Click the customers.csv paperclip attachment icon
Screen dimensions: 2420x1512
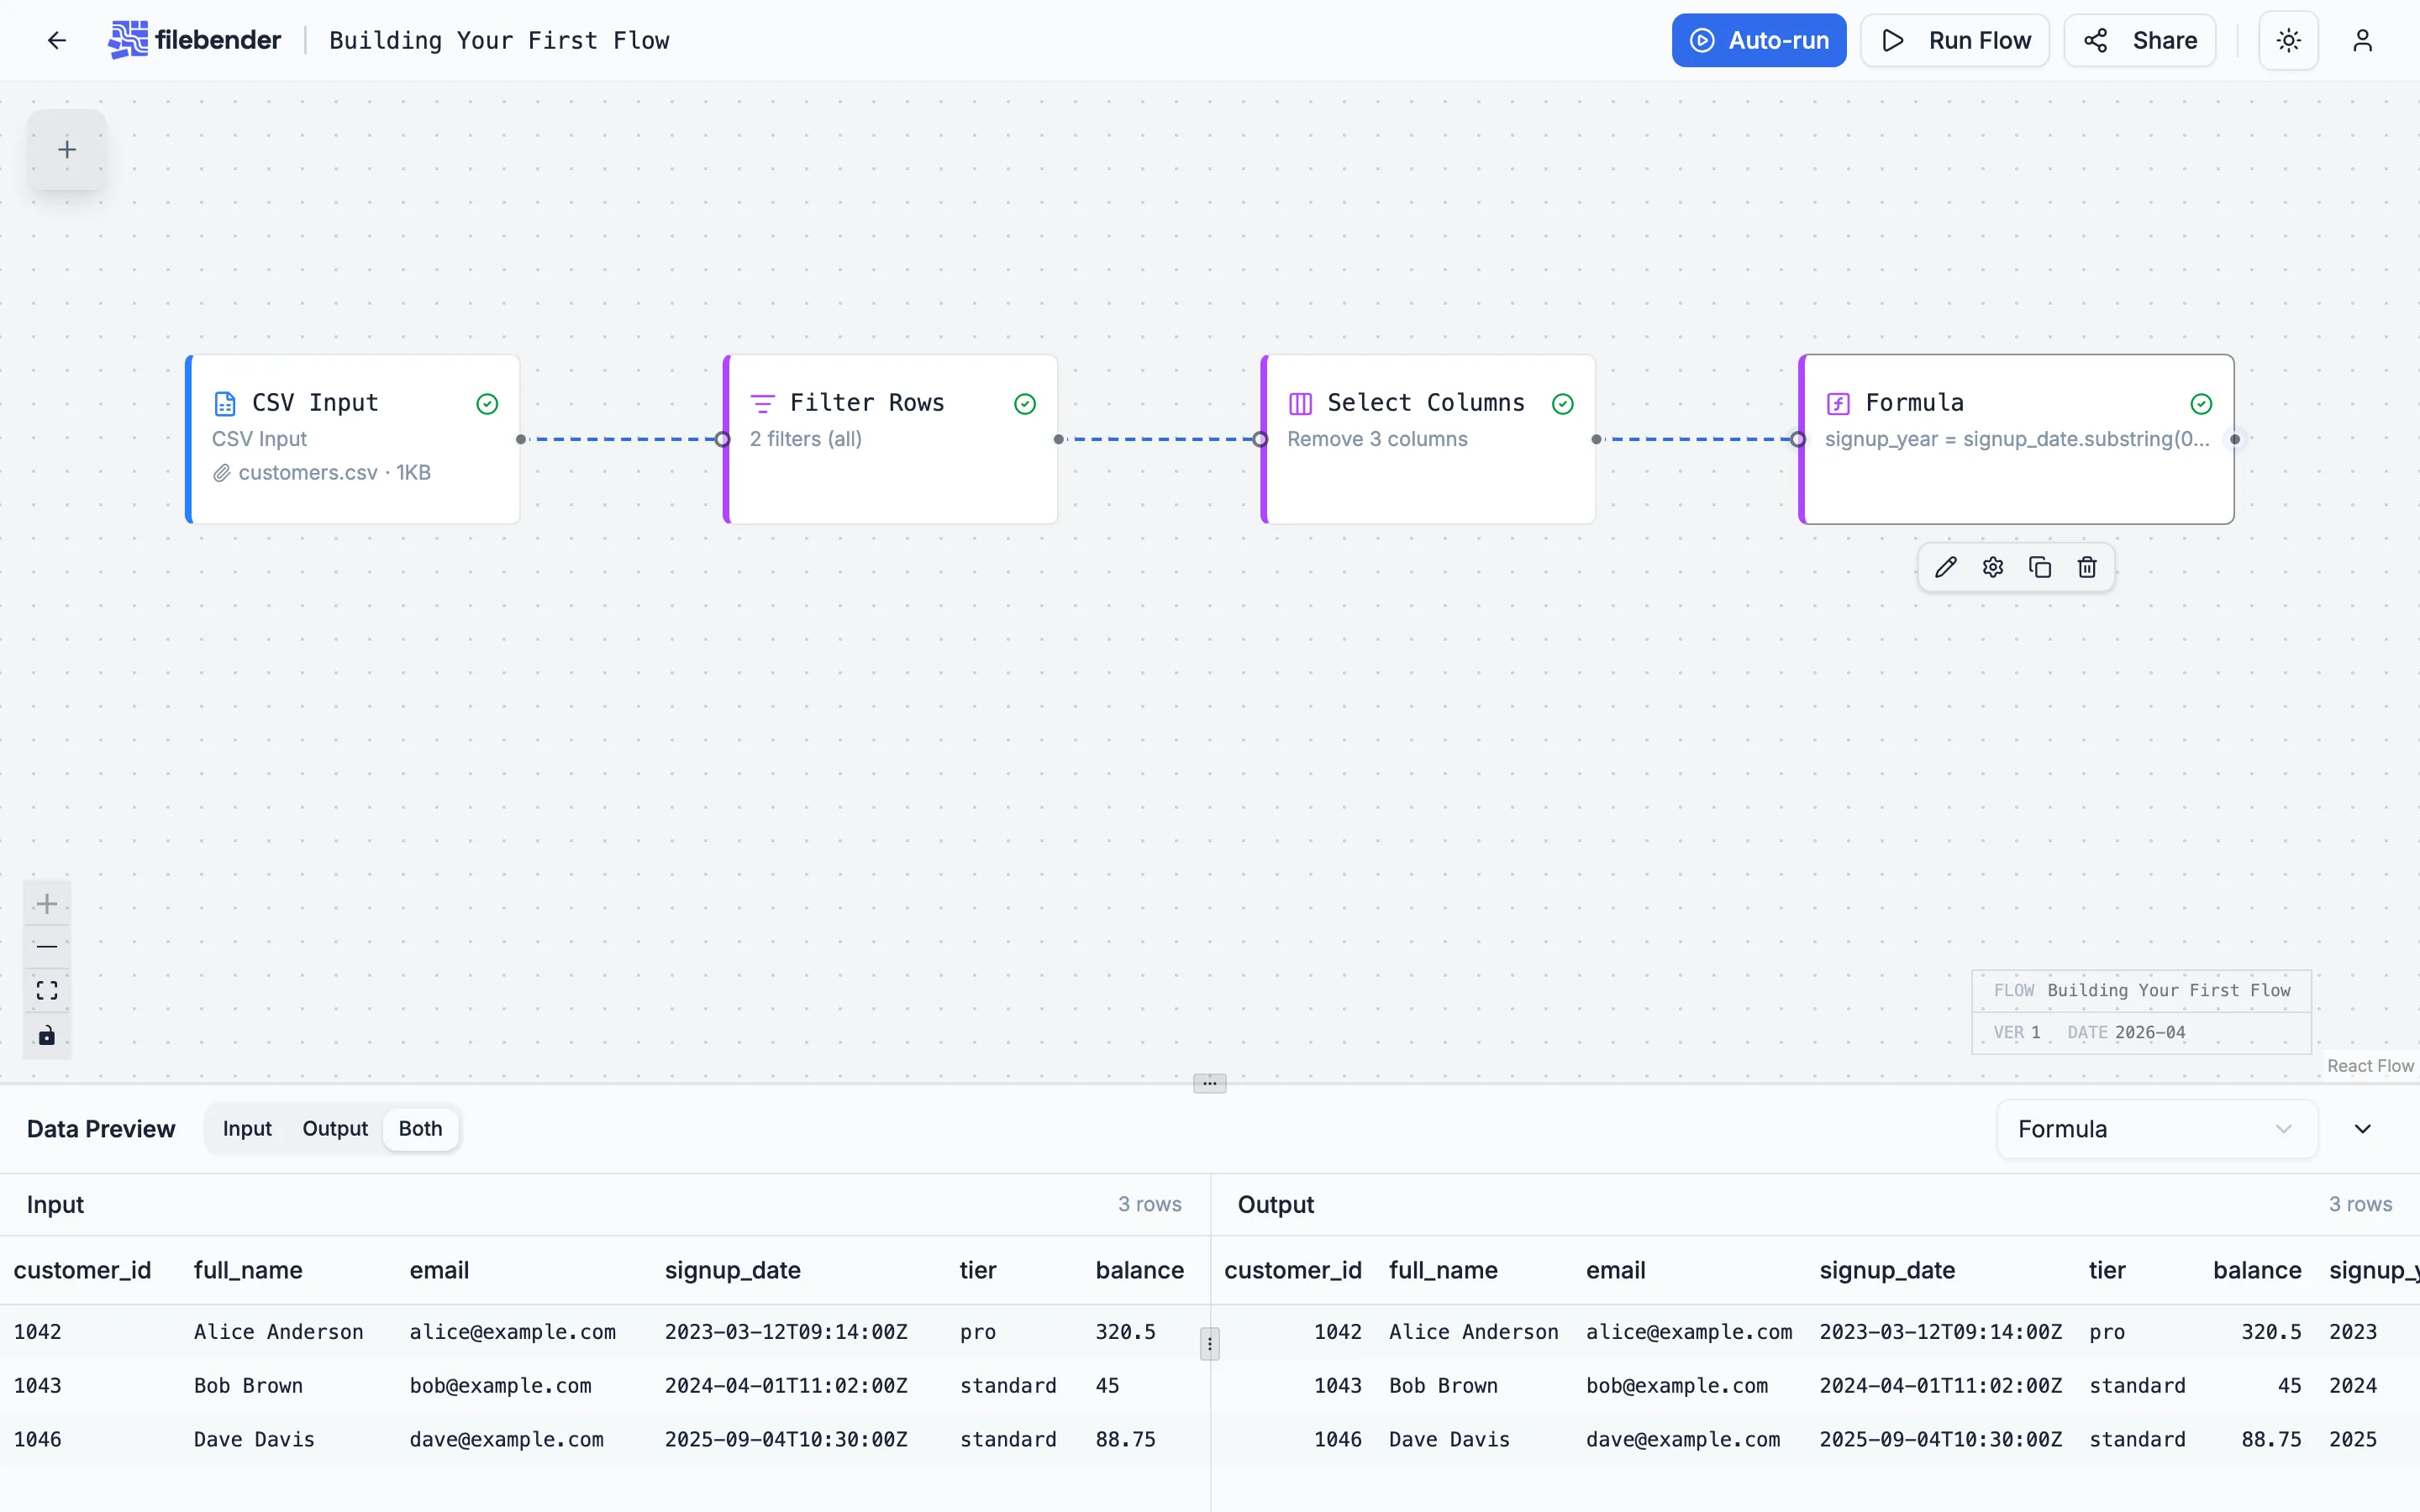(221, 473)
